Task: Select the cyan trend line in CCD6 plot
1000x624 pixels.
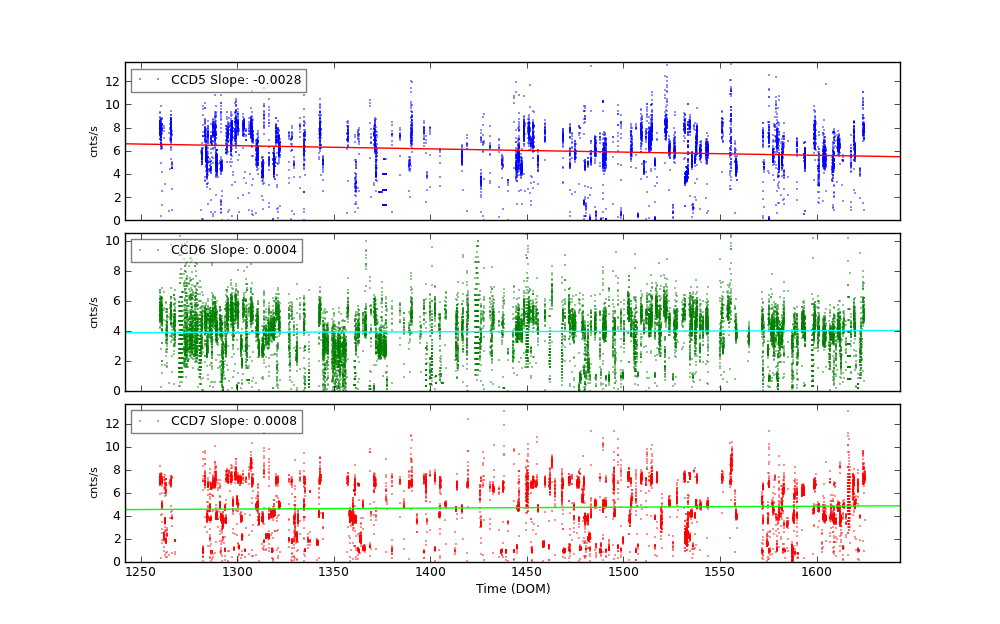Action: click(700, 331)
